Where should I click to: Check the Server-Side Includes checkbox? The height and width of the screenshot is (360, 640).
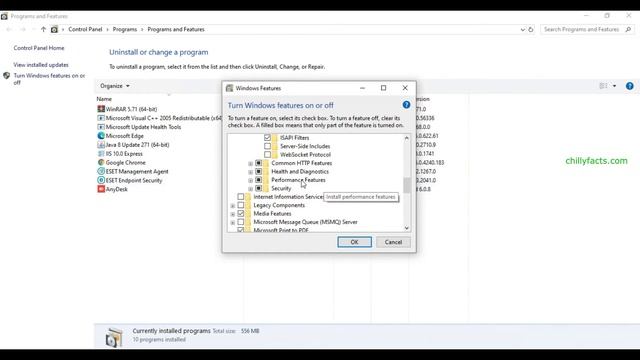[267, 146]
